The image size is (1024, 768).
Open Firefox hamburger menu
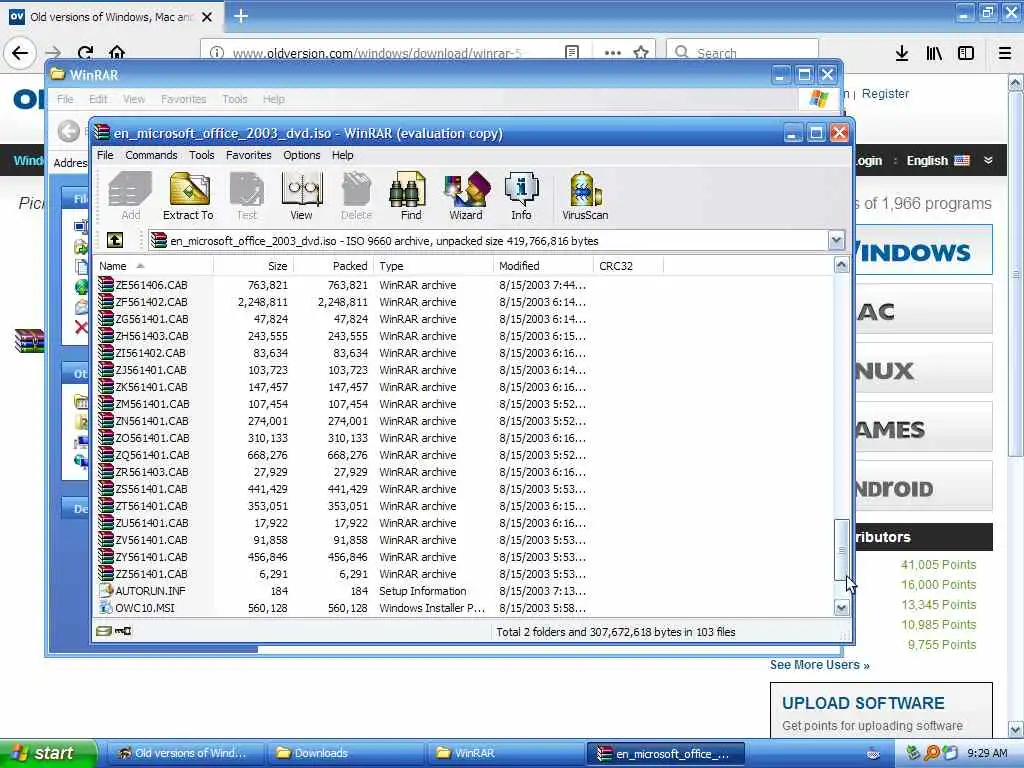click(x=1005, y=53)
